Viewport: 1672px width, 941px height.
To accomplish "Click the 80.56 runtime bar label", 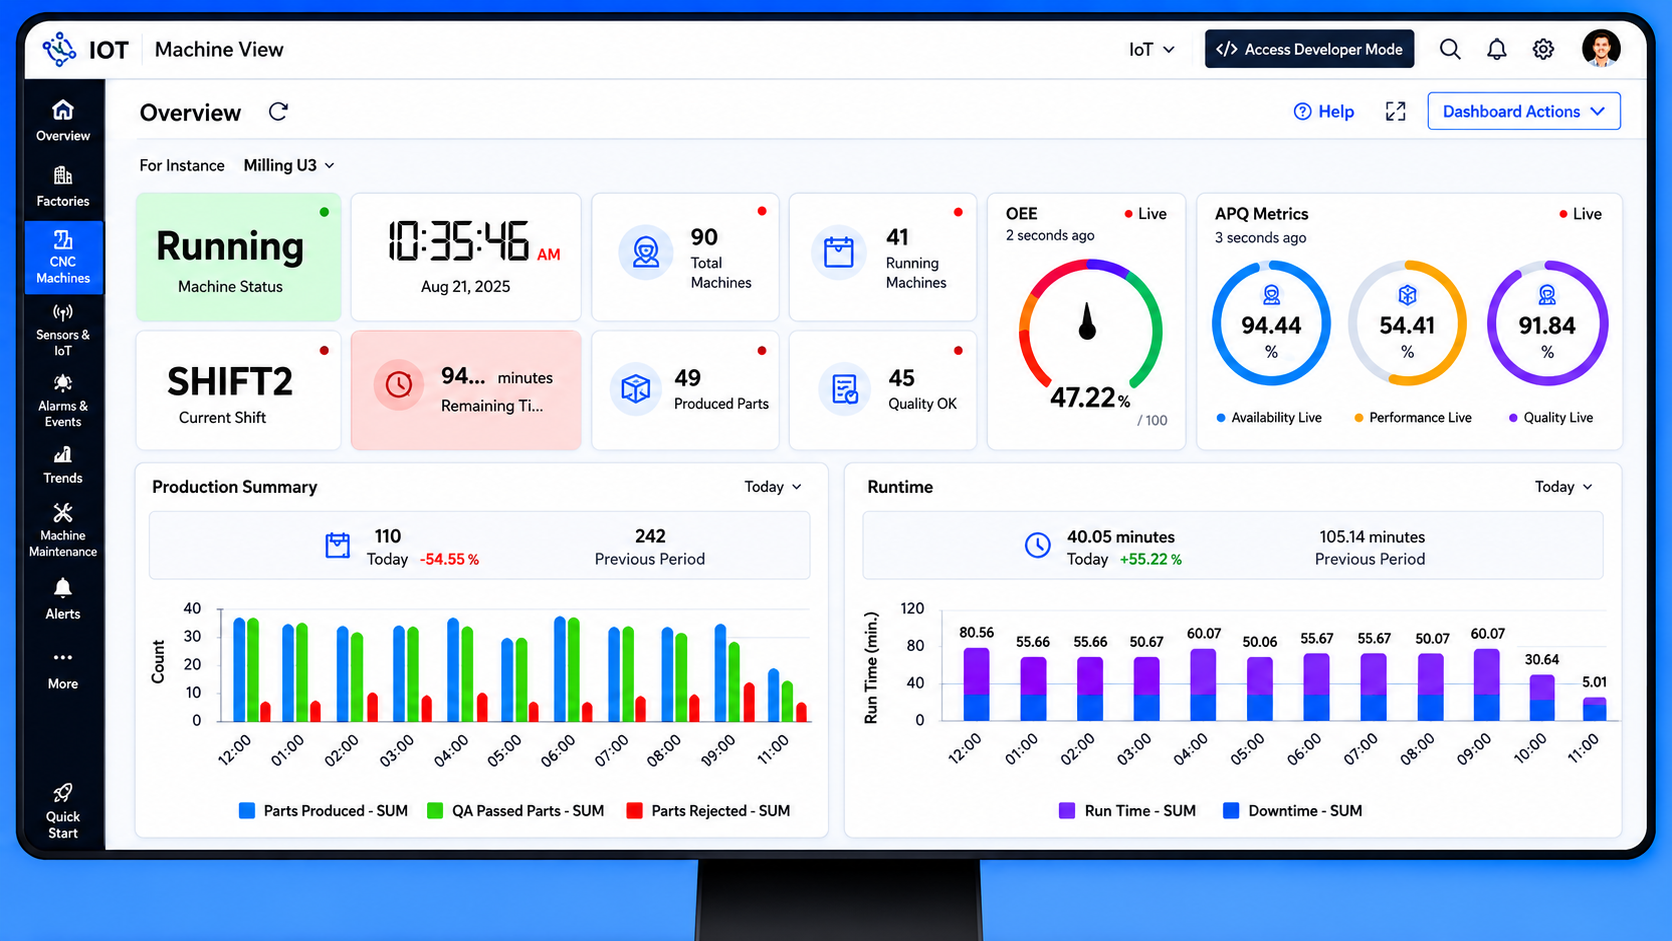I will (x=976, y=633).
